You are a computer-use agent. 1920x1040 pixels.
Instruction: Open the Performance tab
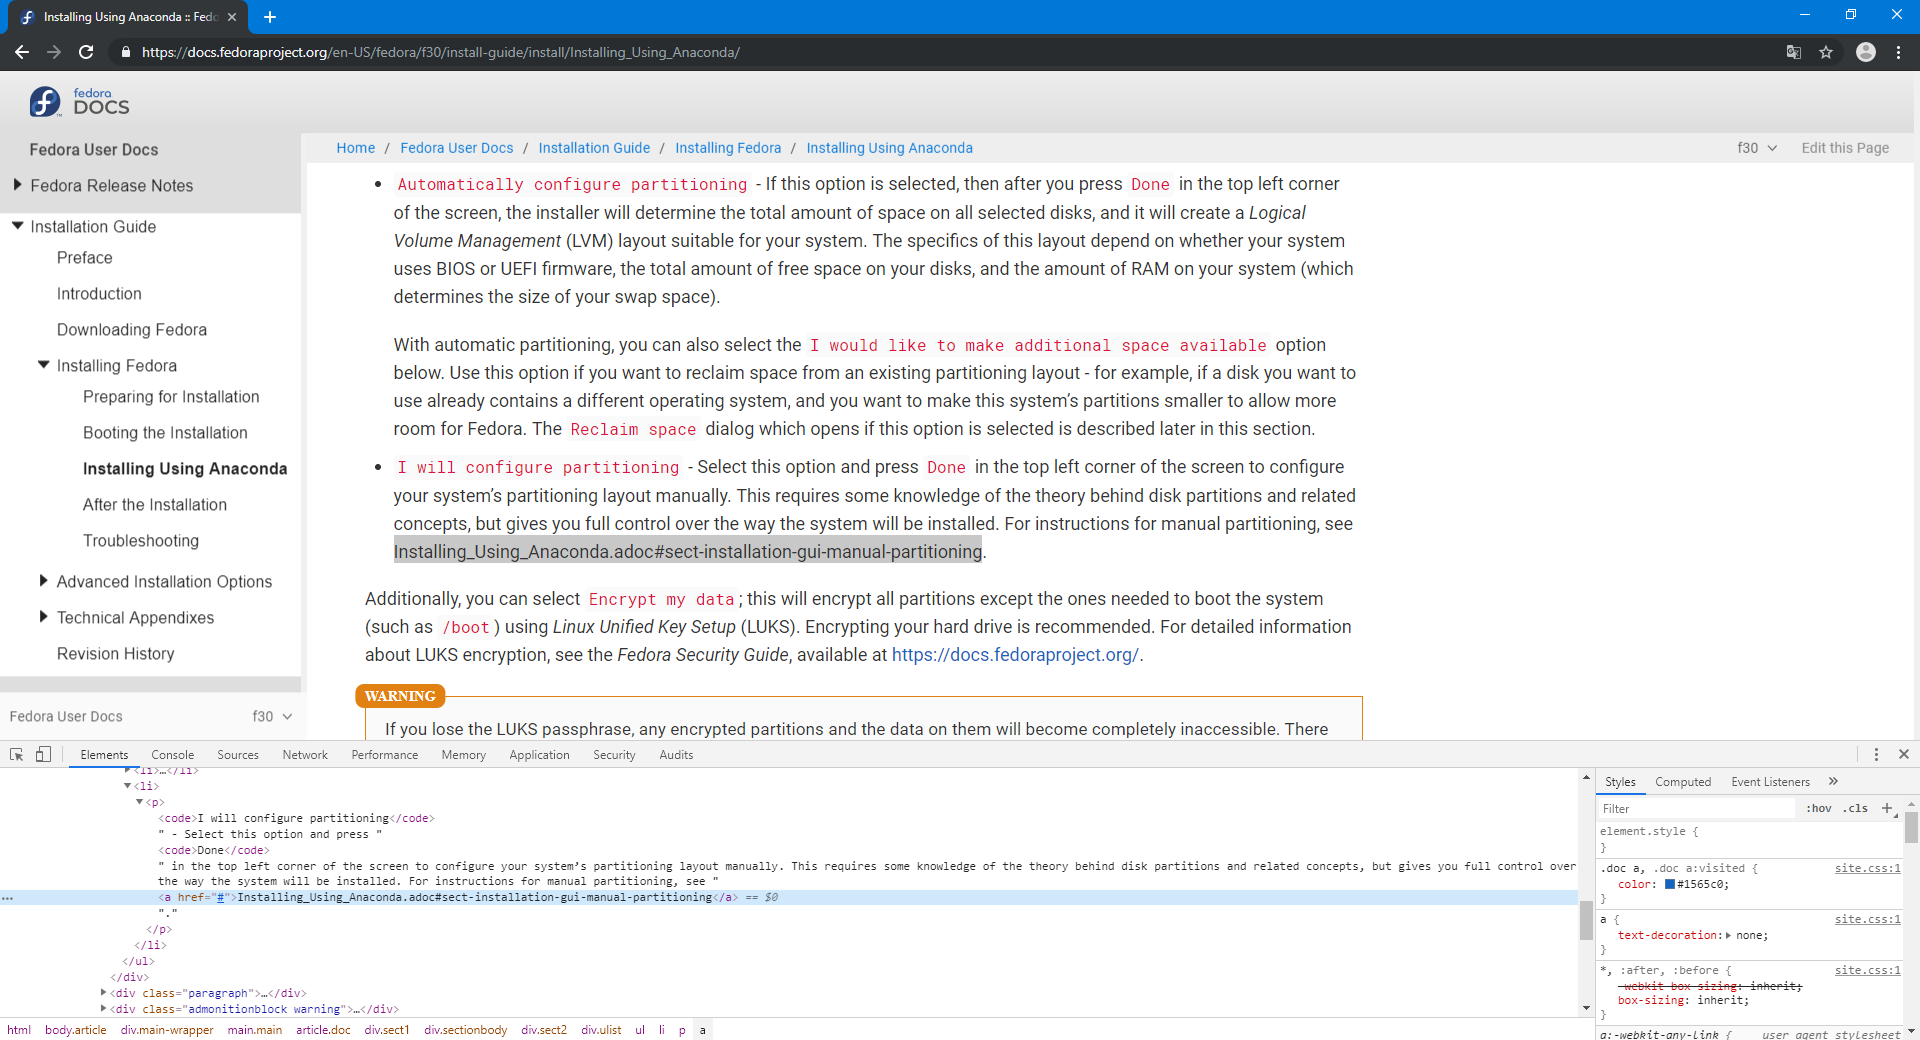click(x=385, y=755)
